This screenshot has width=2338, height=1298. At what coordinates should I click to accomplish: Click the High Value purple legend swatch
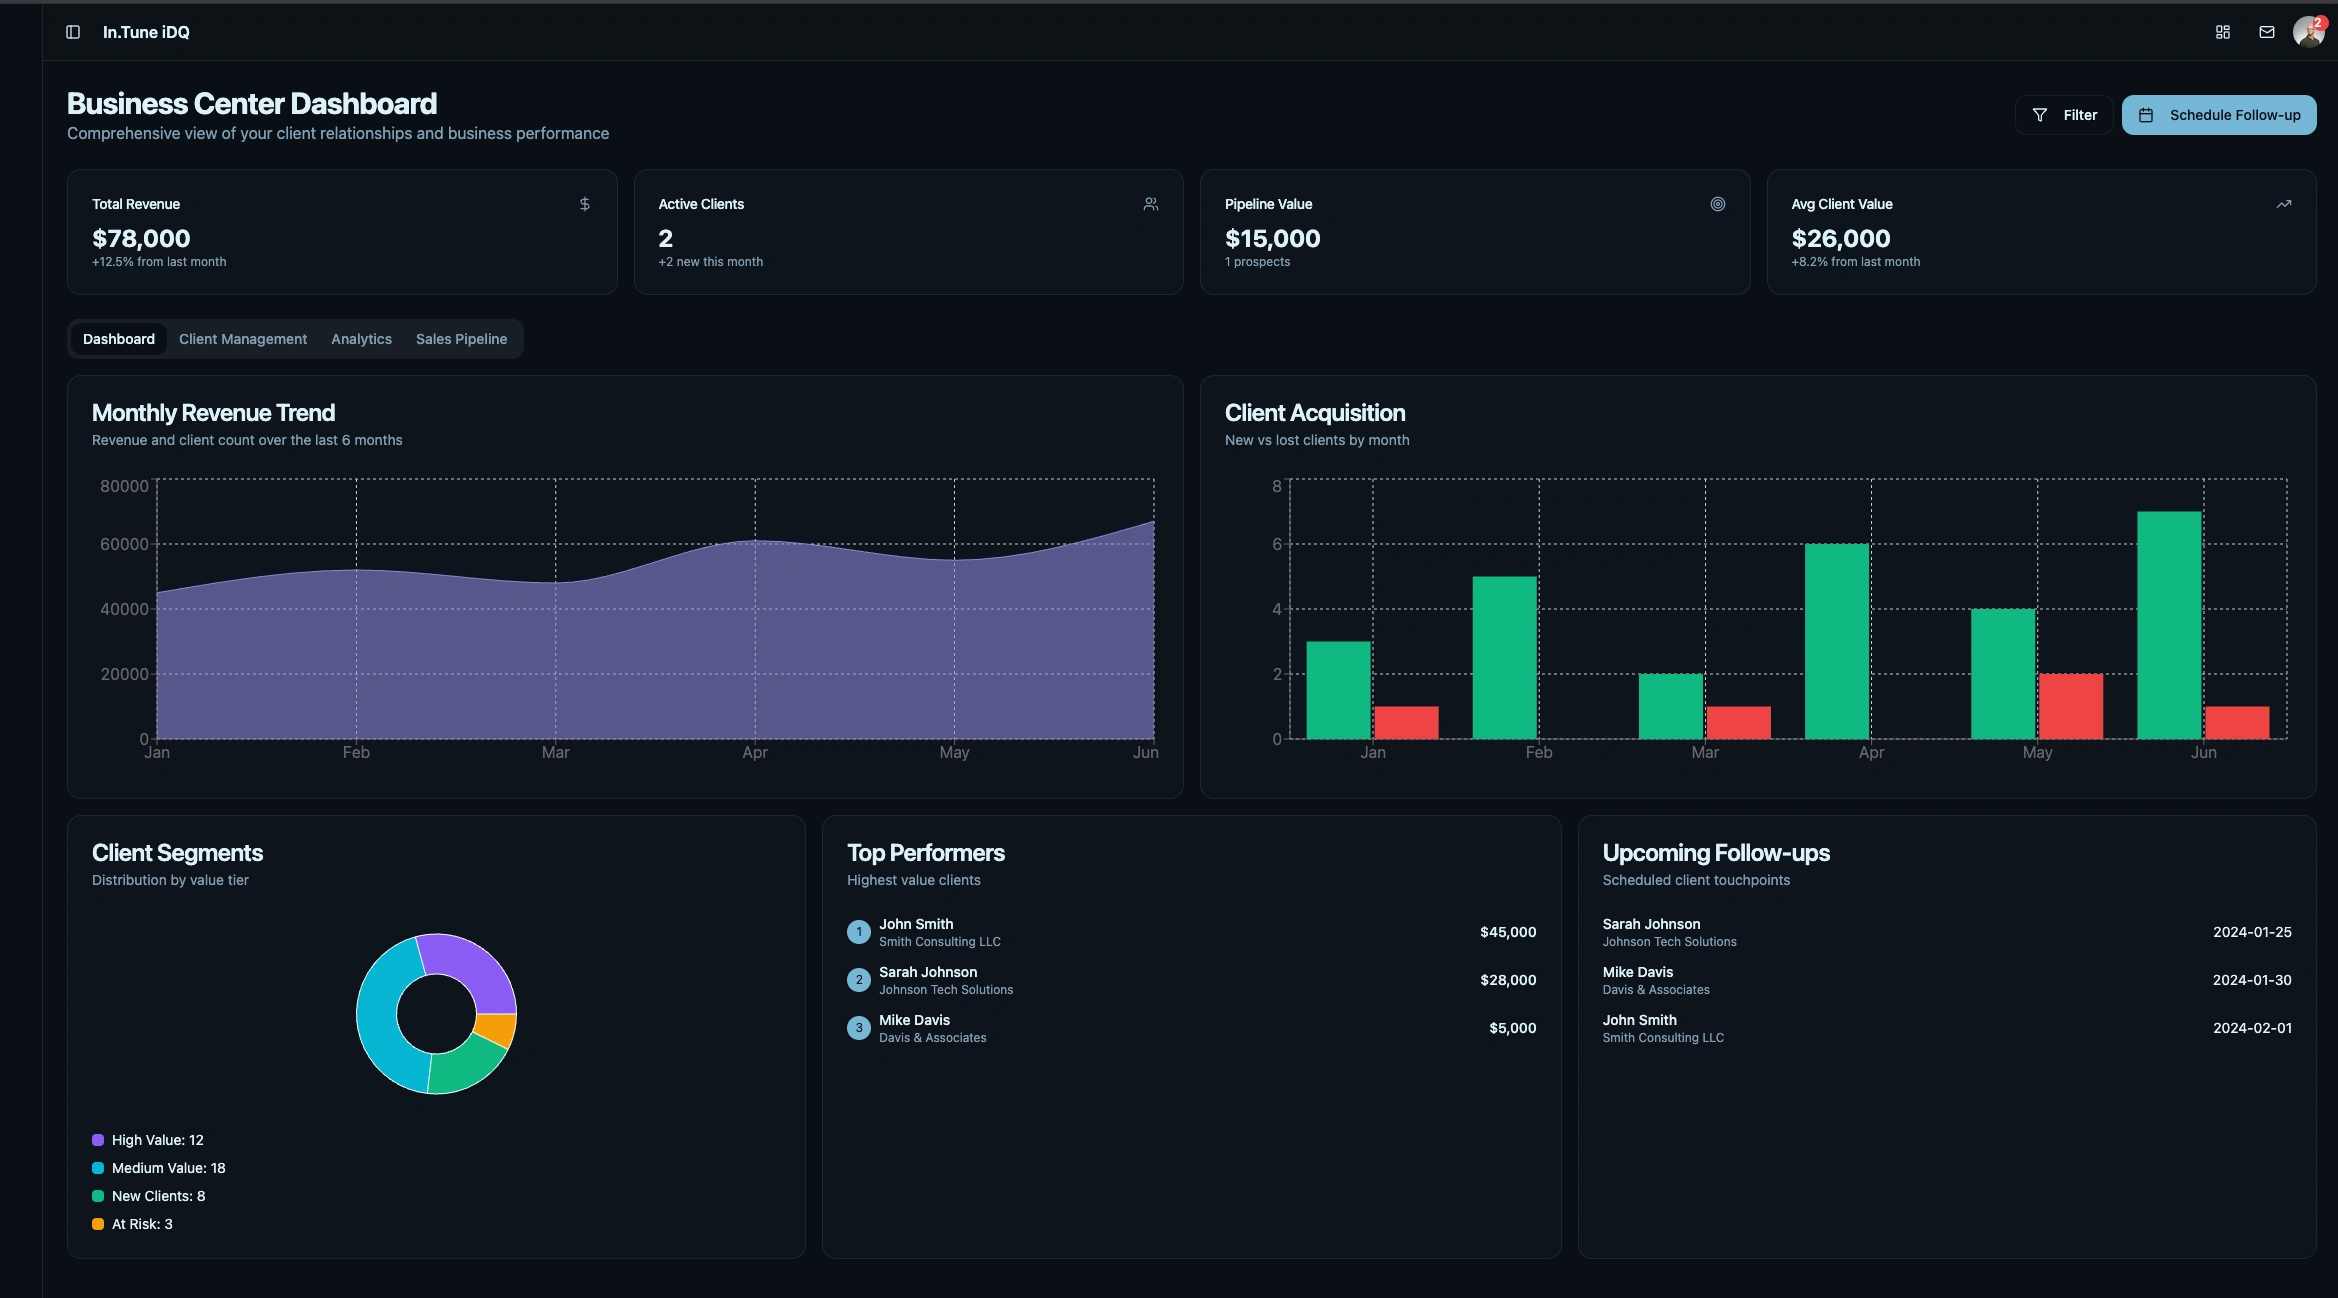tap(98, 1140)
